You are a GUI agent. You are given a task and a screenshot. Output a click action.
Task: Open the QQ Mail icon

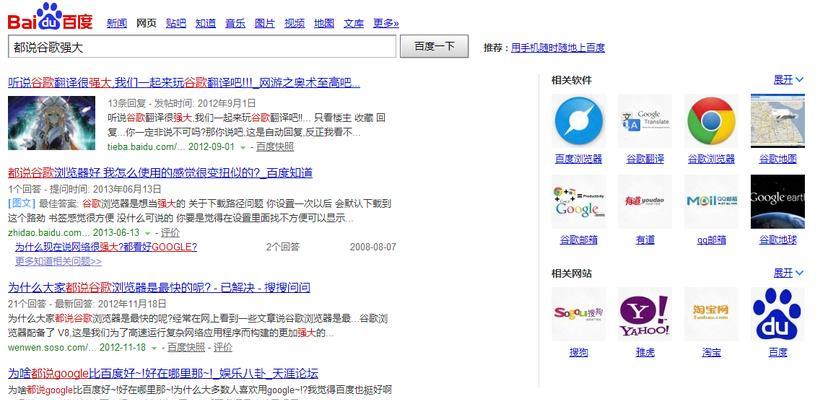tap(711, 202)
